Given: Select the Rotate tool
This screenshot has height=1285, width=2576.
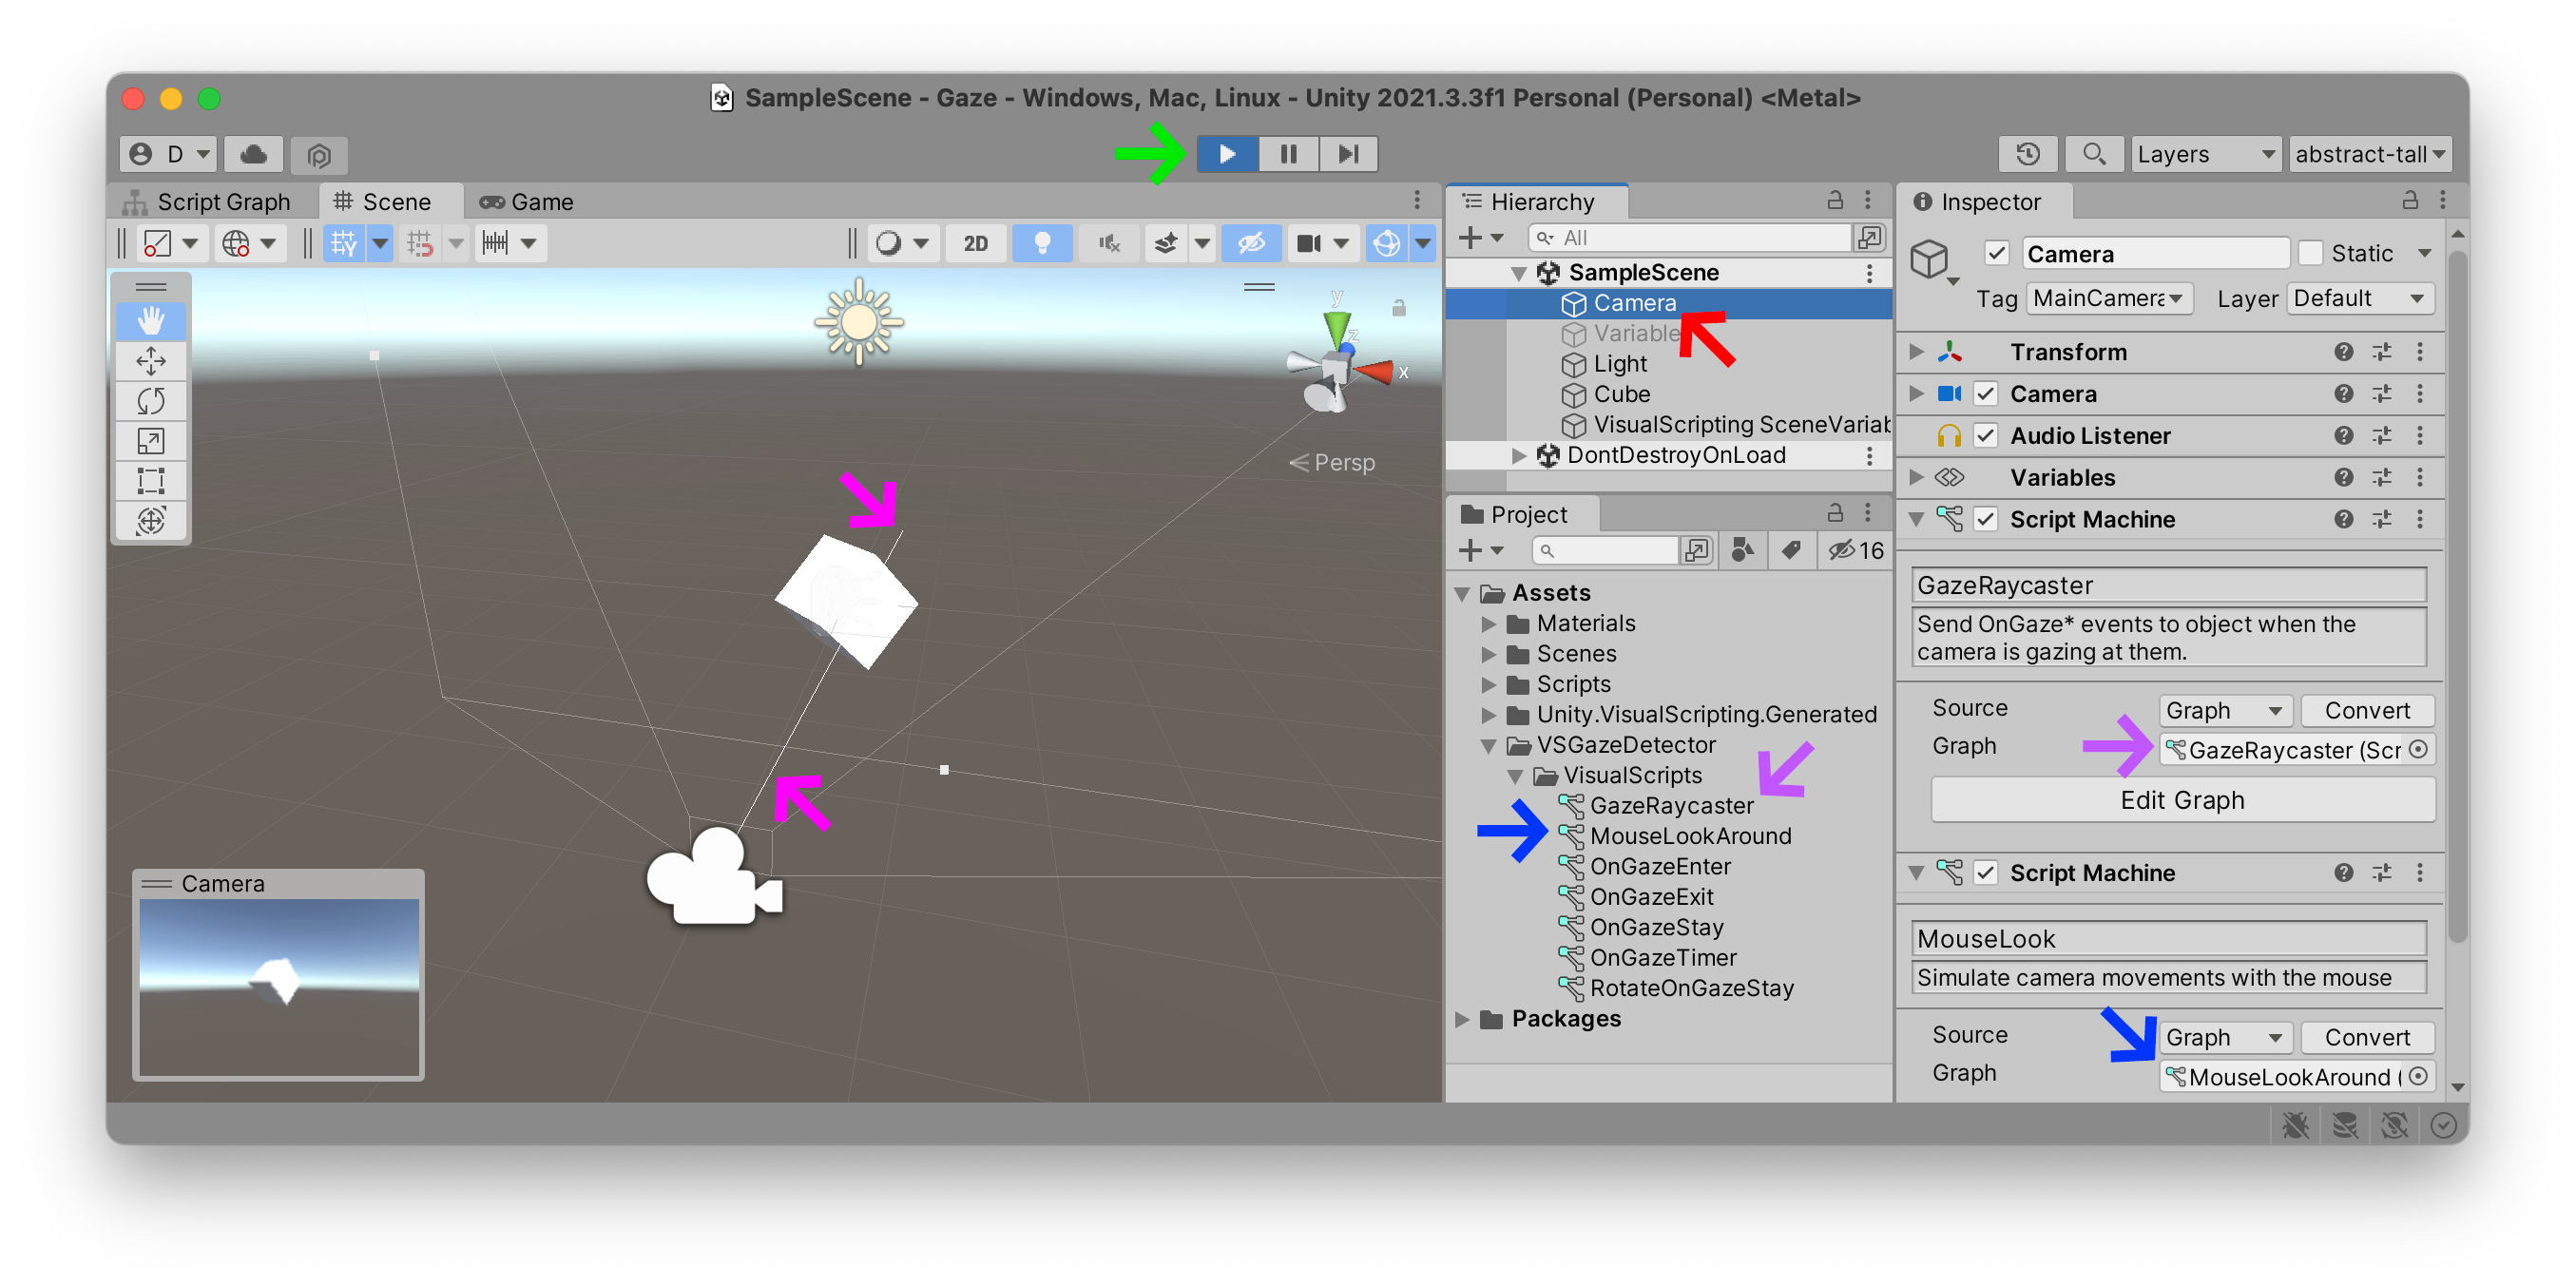Looking at the screenshot, I should [151, 401].
